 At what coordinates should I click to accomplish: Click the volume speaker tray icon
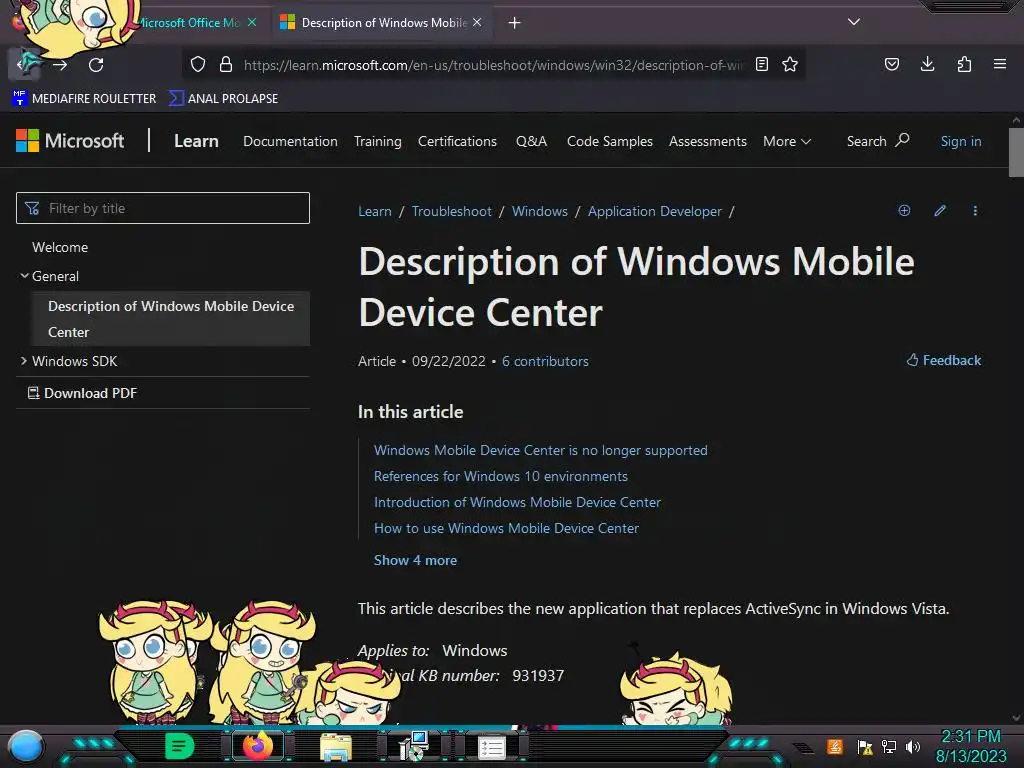tap(913, 746)
